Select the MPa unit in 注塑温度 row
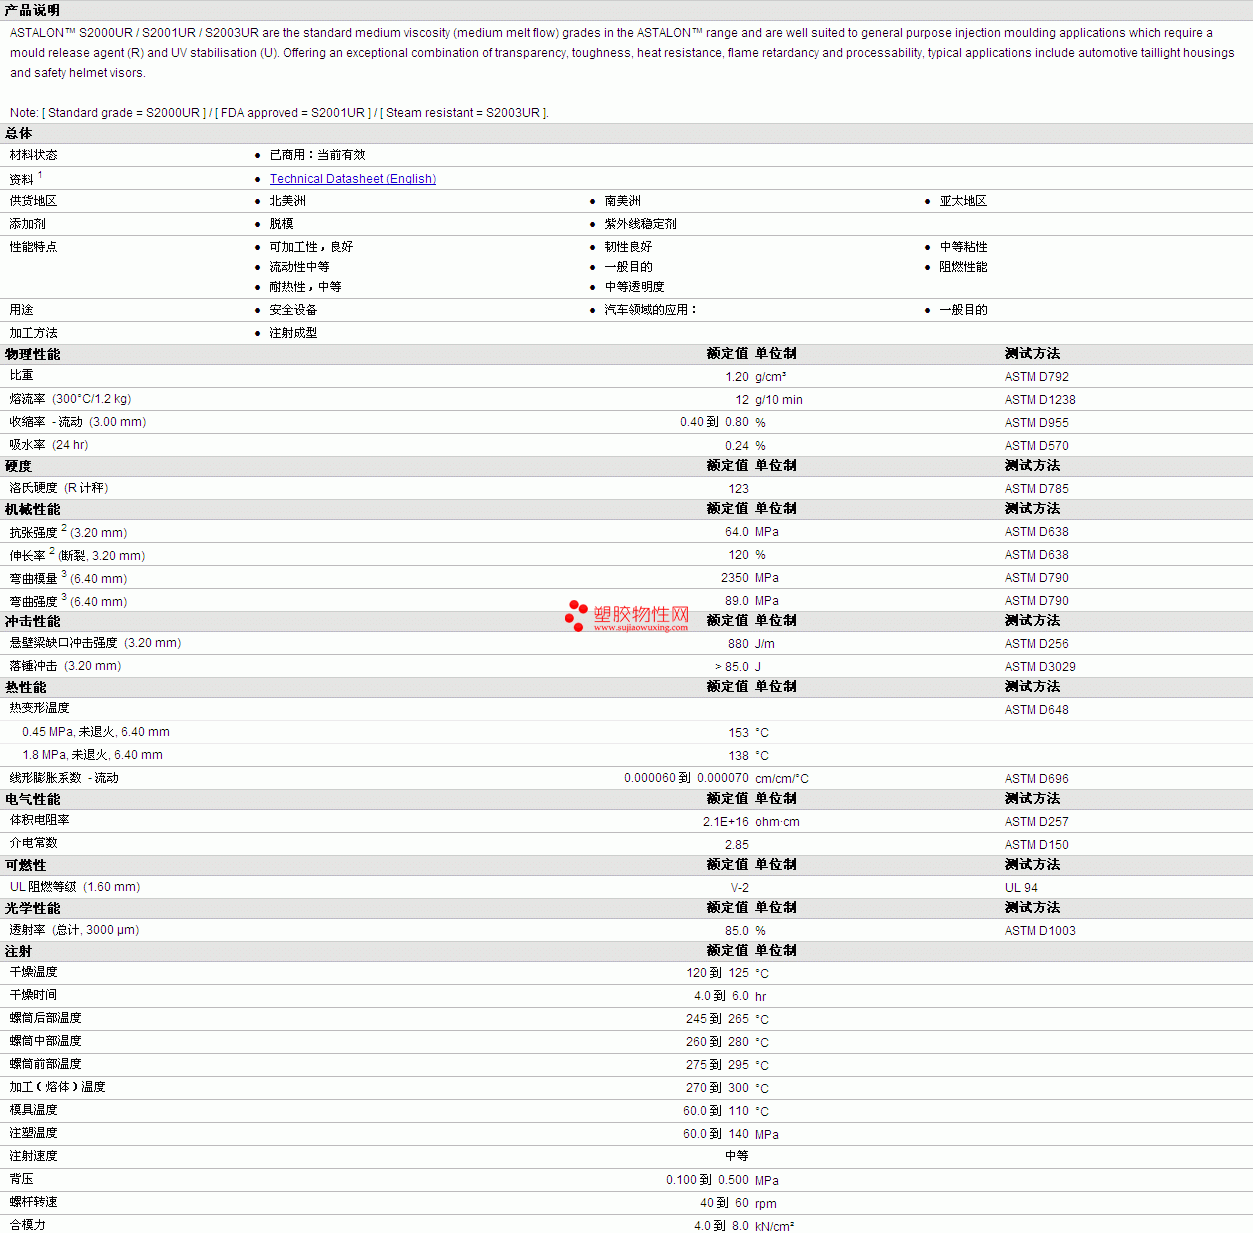 766,1135
